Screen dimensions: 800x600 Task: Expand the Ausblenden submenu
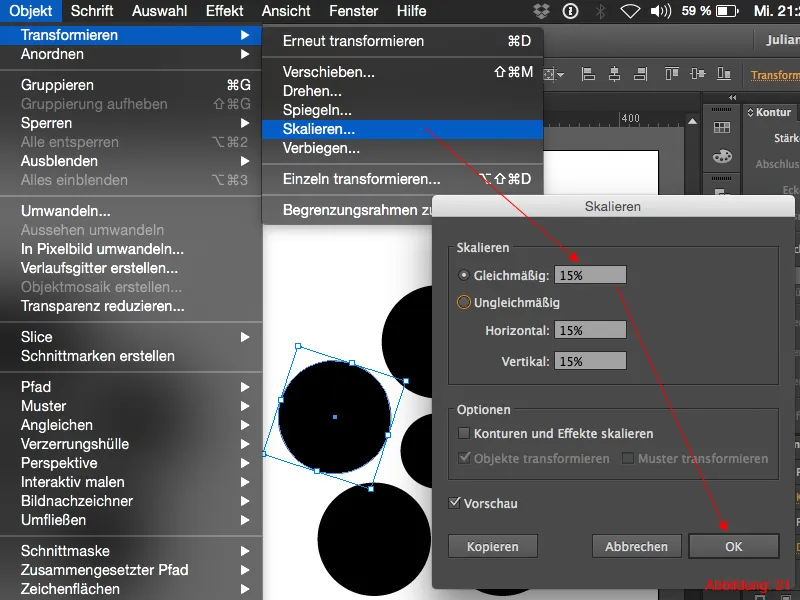[245, 161]
